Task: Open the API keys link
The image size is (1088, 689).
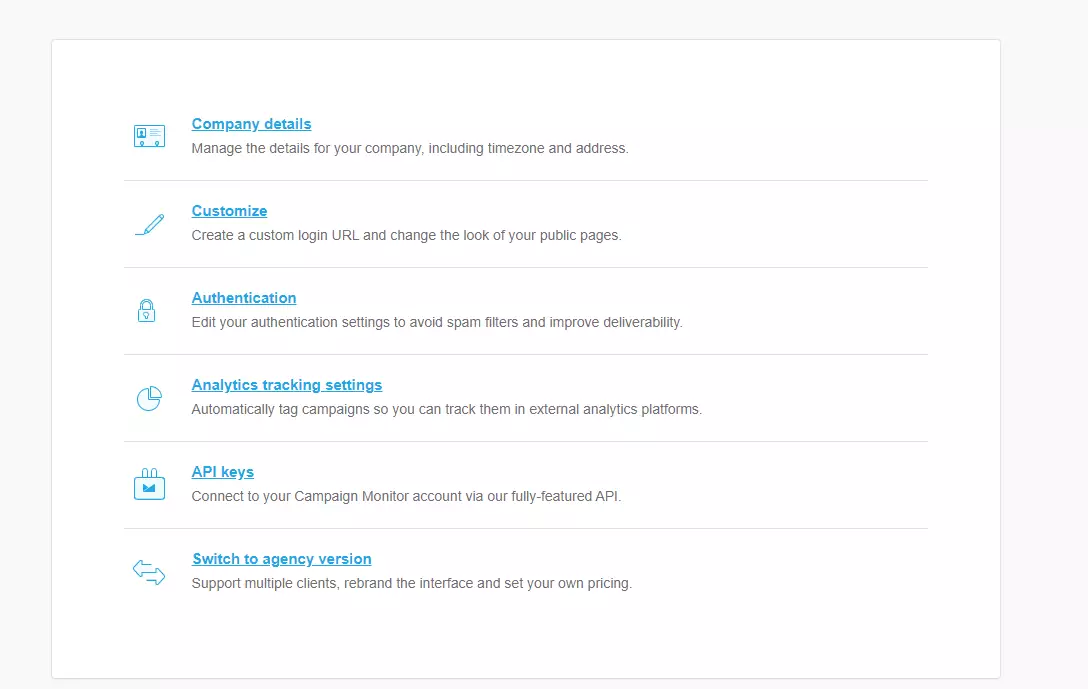Action: (223, 472)
